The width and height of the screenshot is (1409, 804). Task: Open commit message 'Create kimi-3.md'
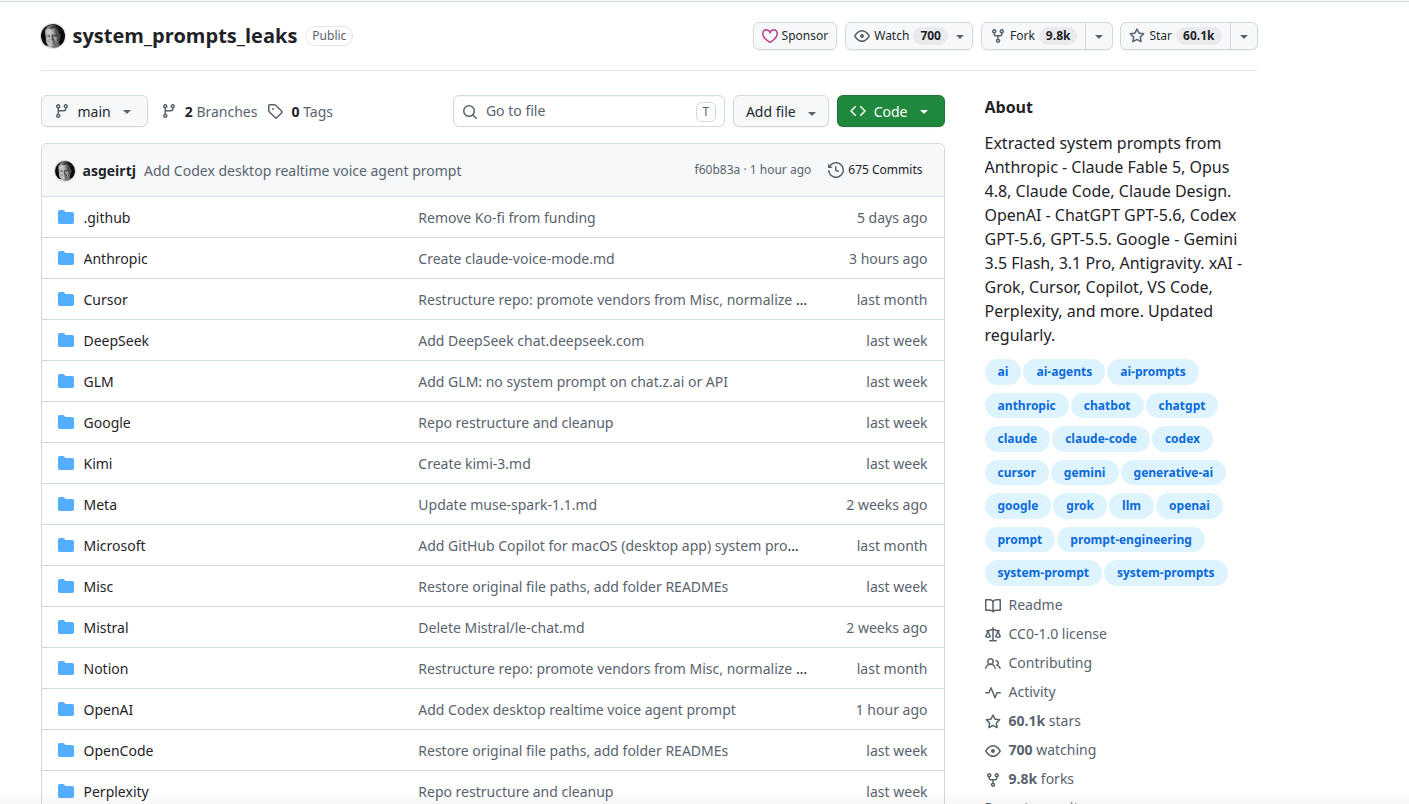pos(474,464)
